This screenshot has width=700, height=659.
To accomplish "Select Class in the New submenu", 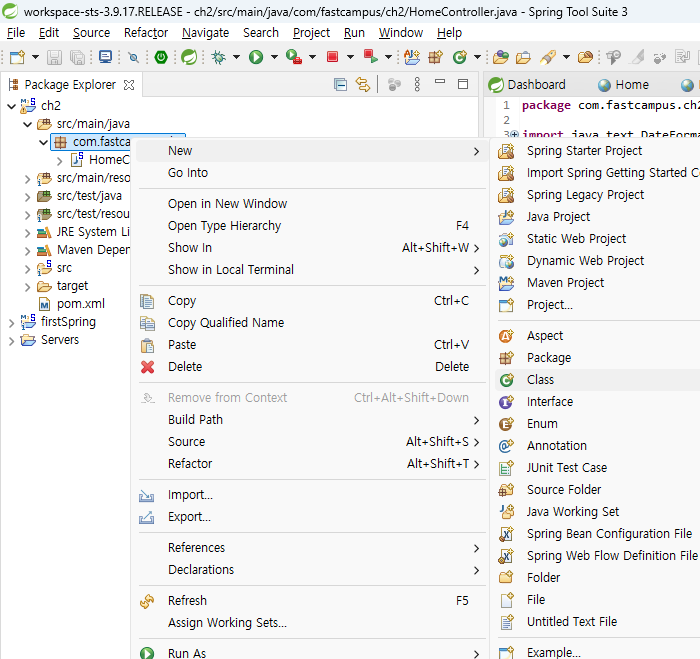I will click(598, 380).
